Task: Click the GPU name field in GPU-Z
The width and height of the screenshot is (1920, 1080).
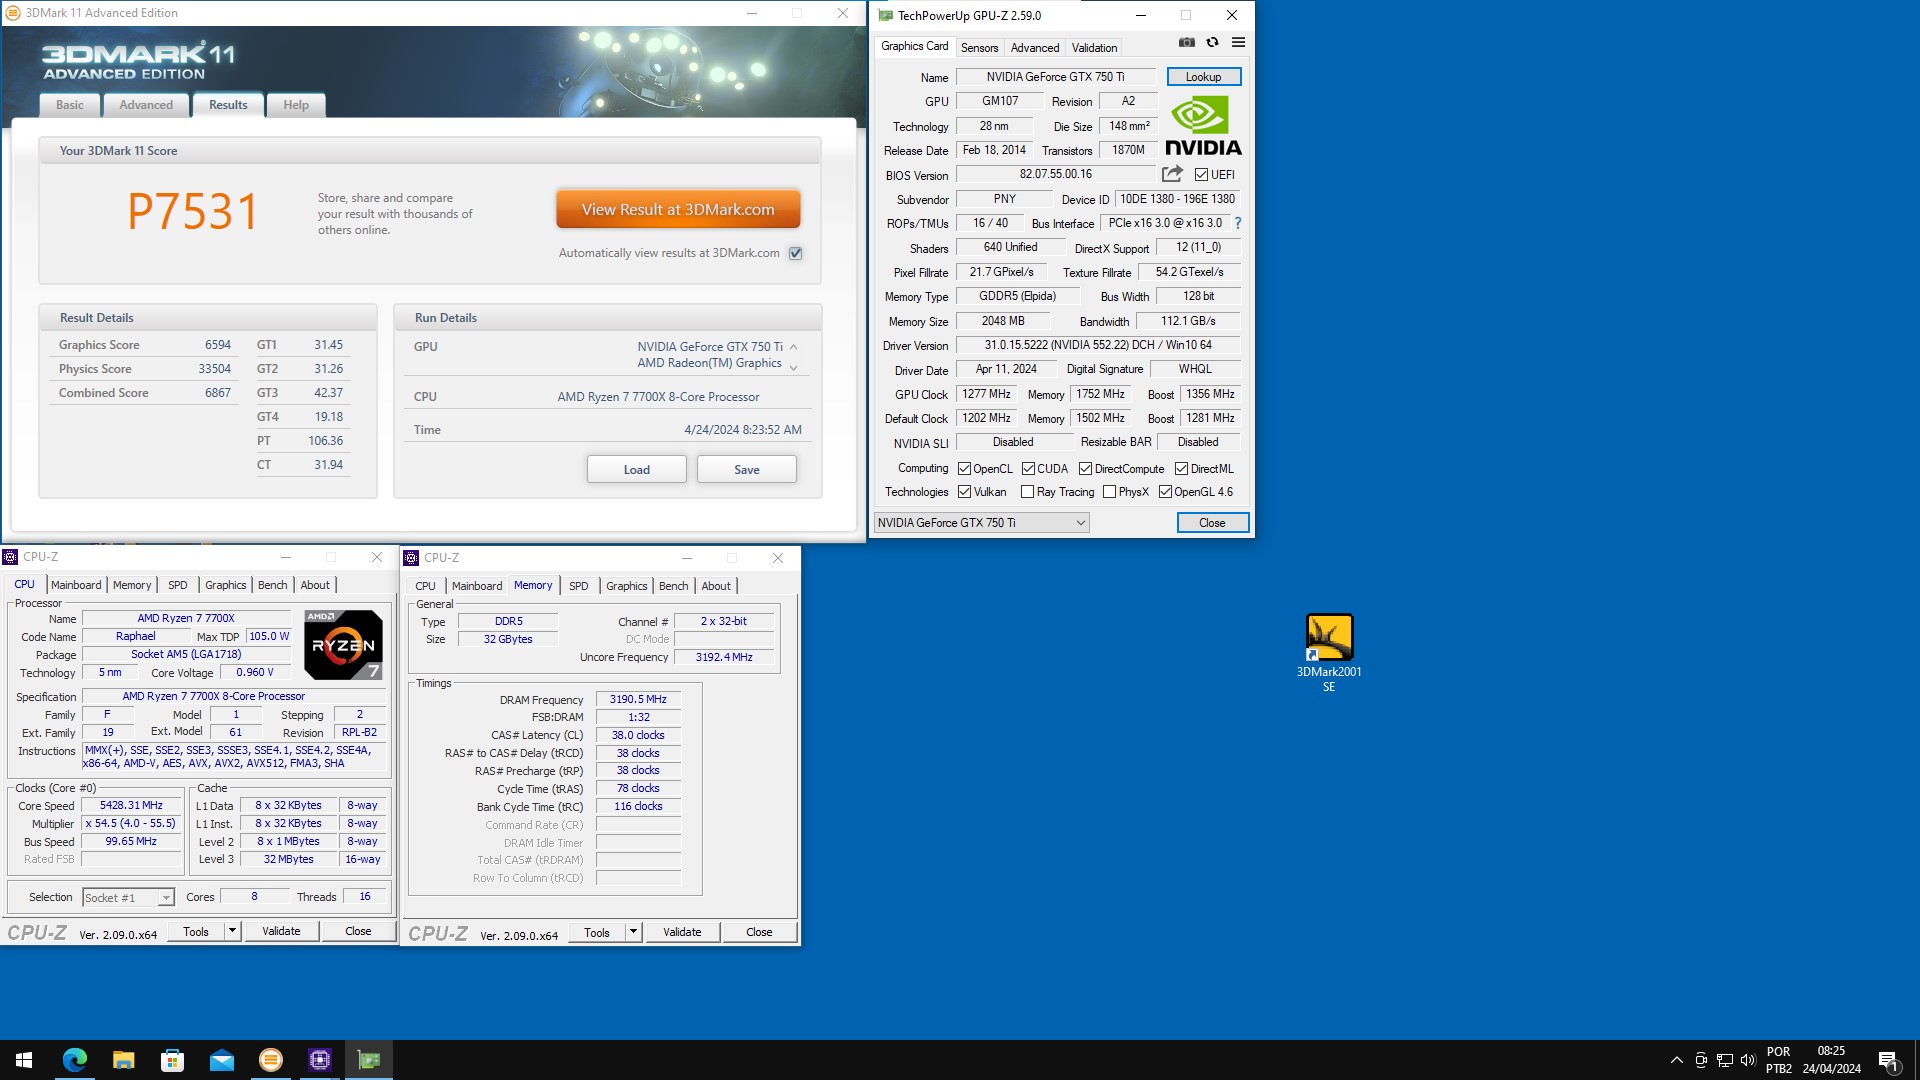Action: (1055, 77)
